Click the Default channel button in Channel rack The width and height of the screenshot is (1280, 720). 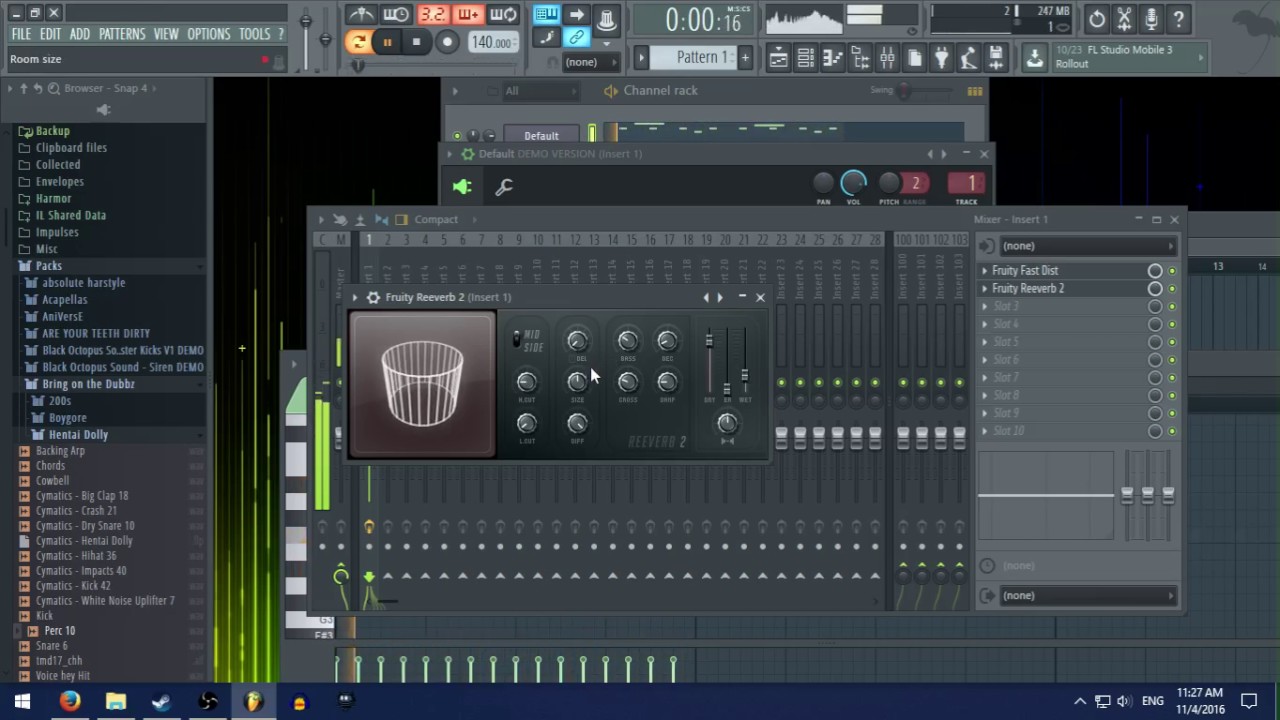(541, 136)
